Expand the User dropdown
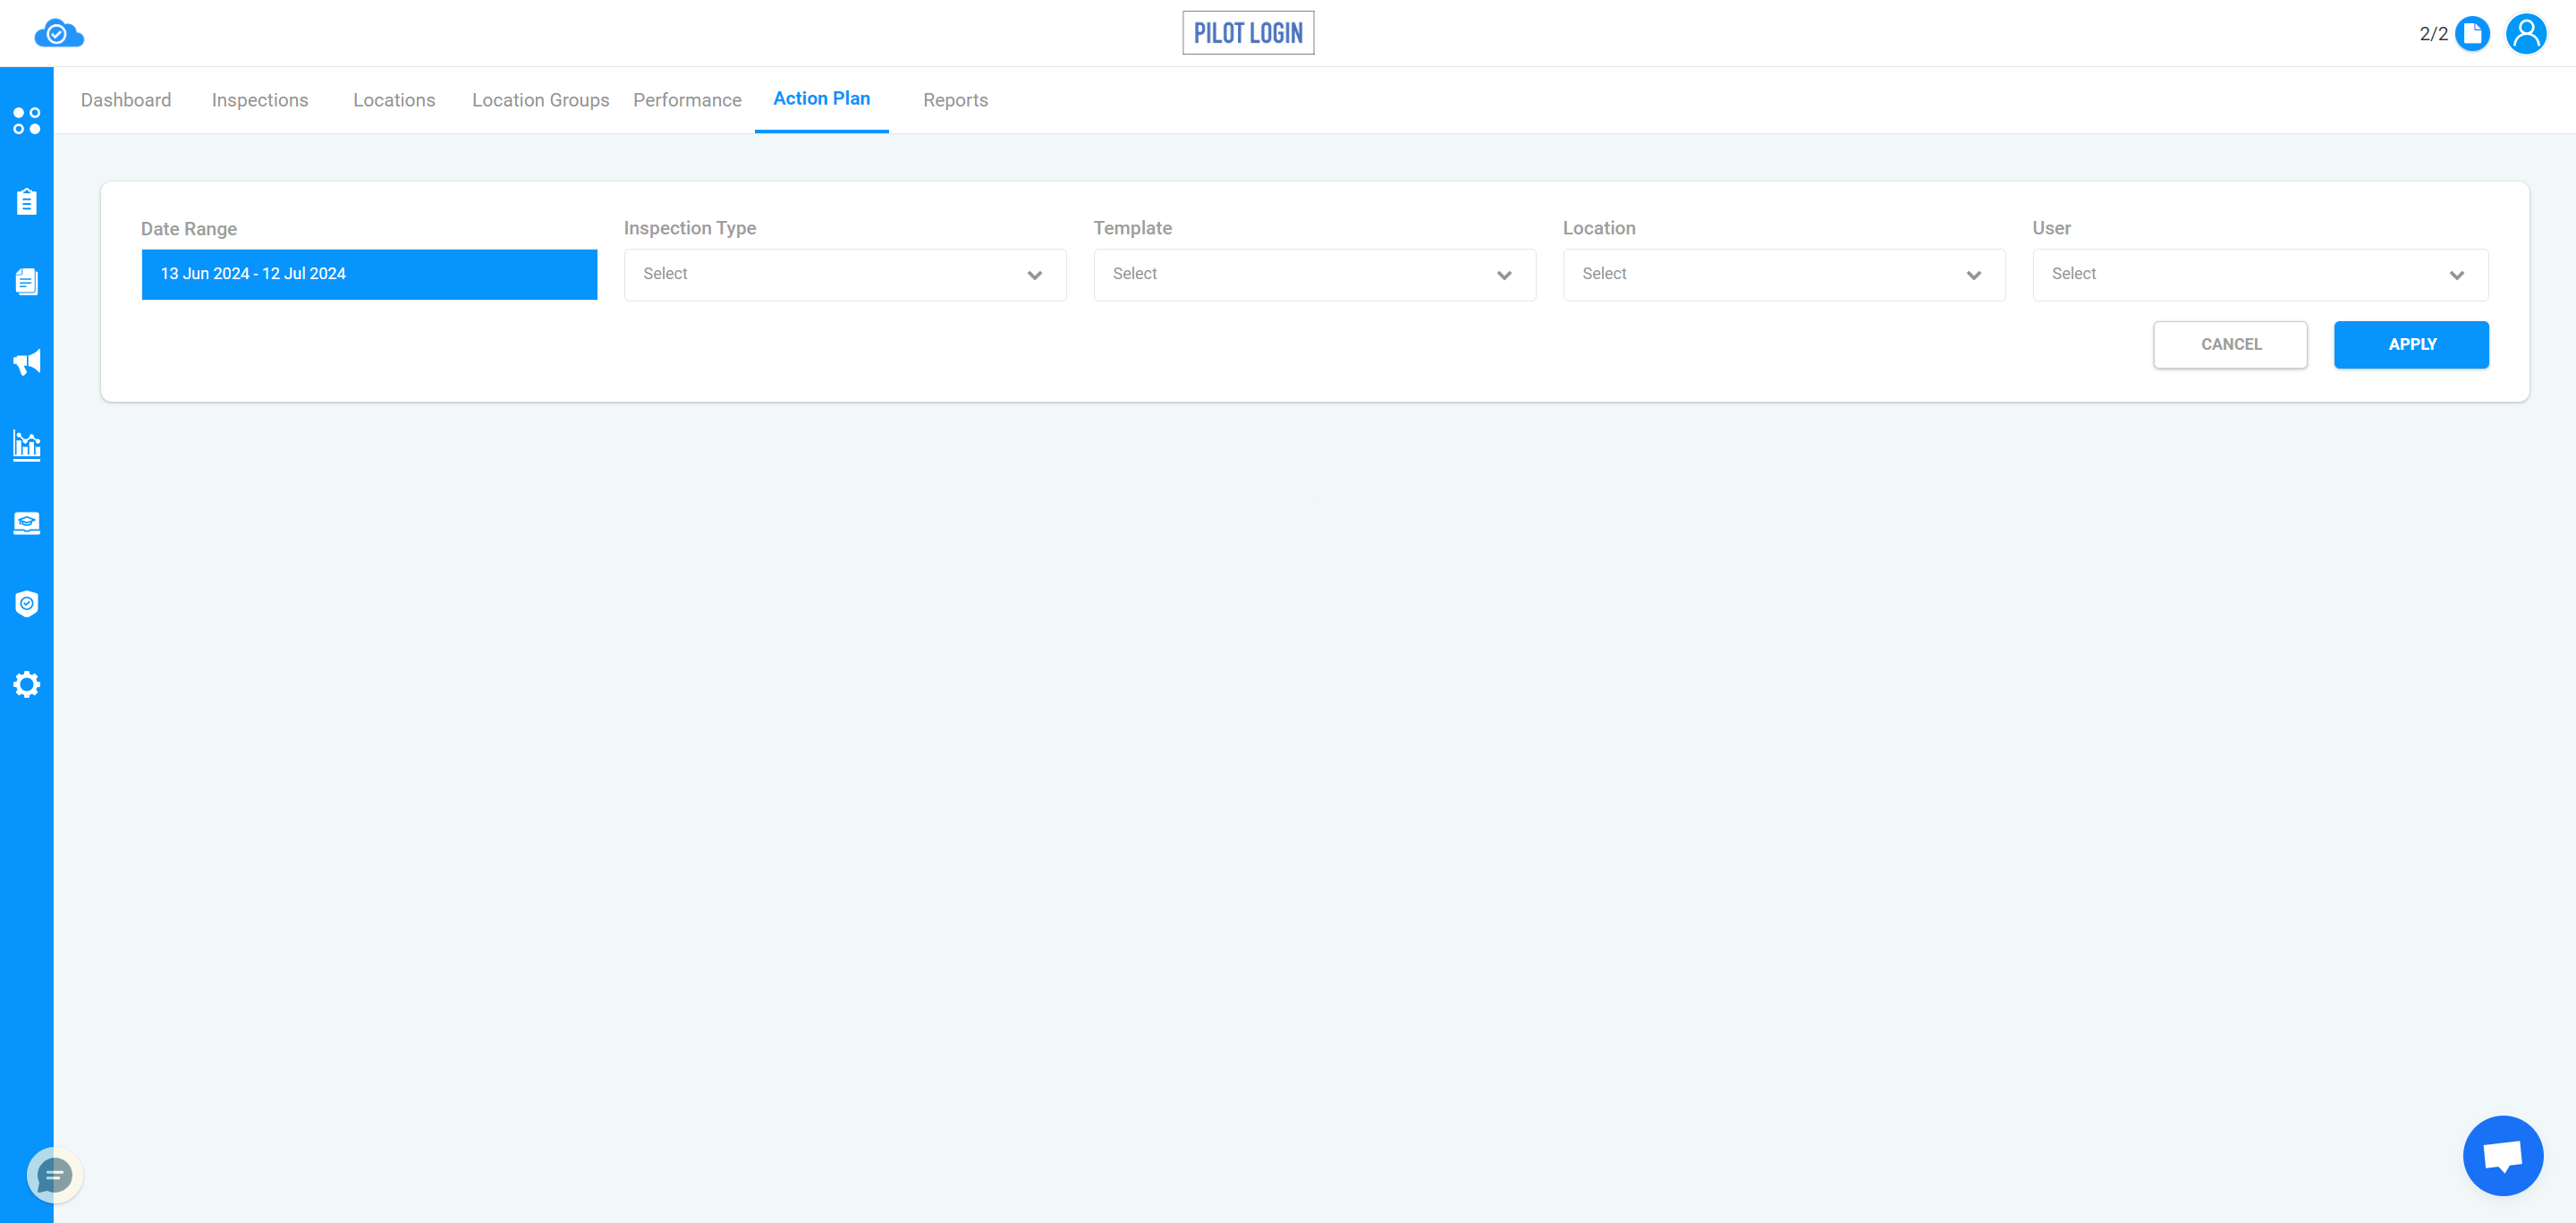Screen dimensions: 2576x1223 (x=2260, y=275)
